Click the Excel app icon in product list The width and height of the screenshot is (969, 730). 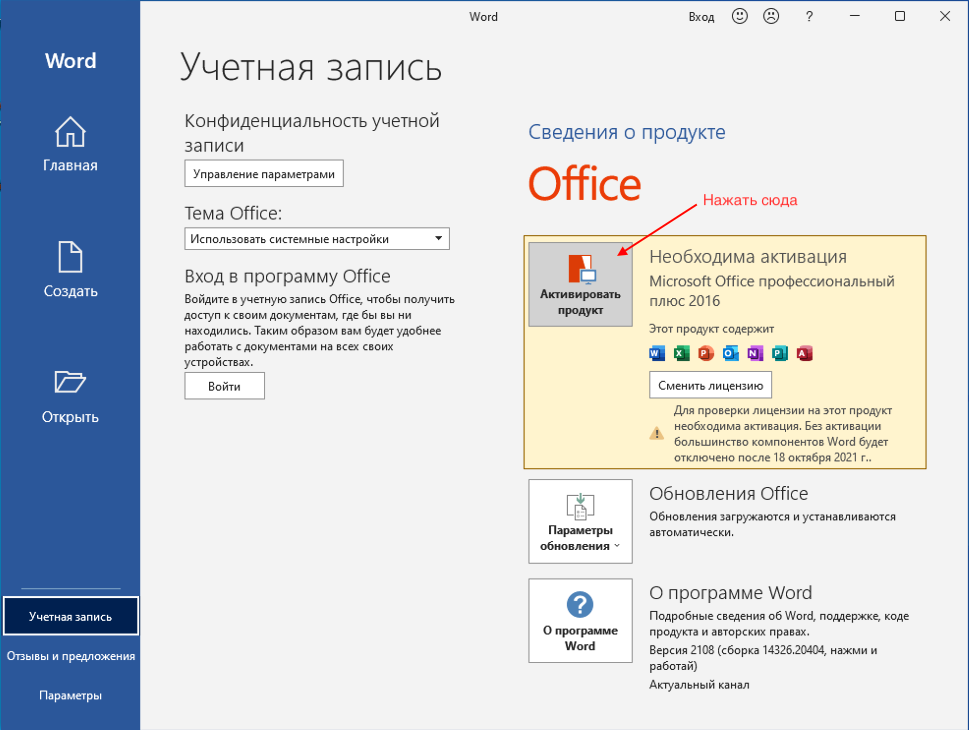(x=681, y=354)
